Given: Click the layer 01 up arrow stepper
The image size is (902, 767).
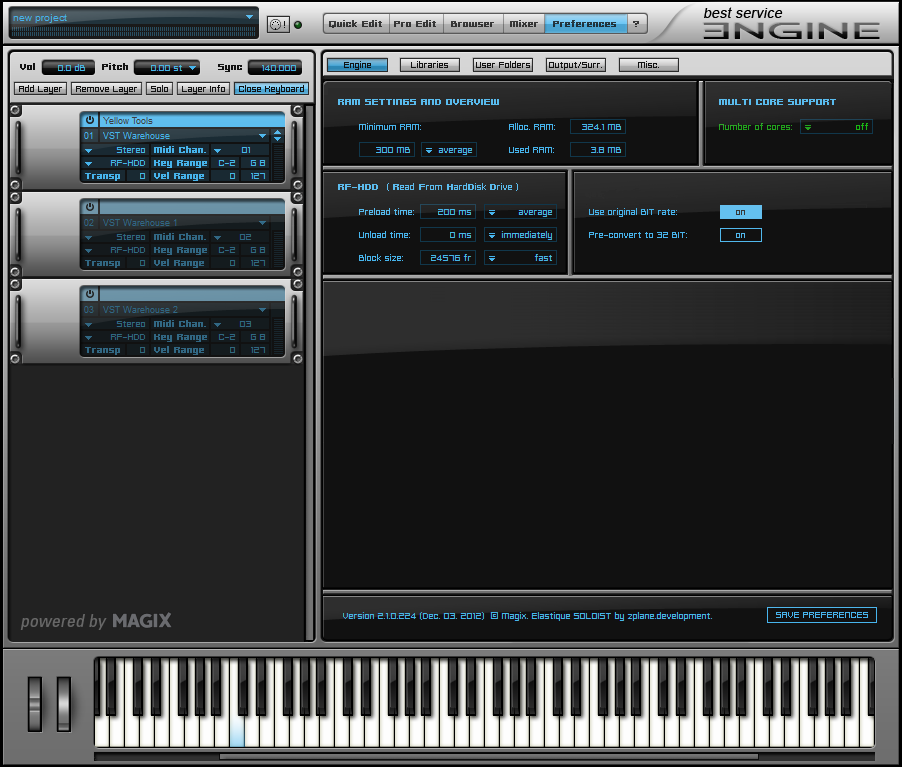Looking at the screenshot, I should pyautogui.click(x=278, y=132).
